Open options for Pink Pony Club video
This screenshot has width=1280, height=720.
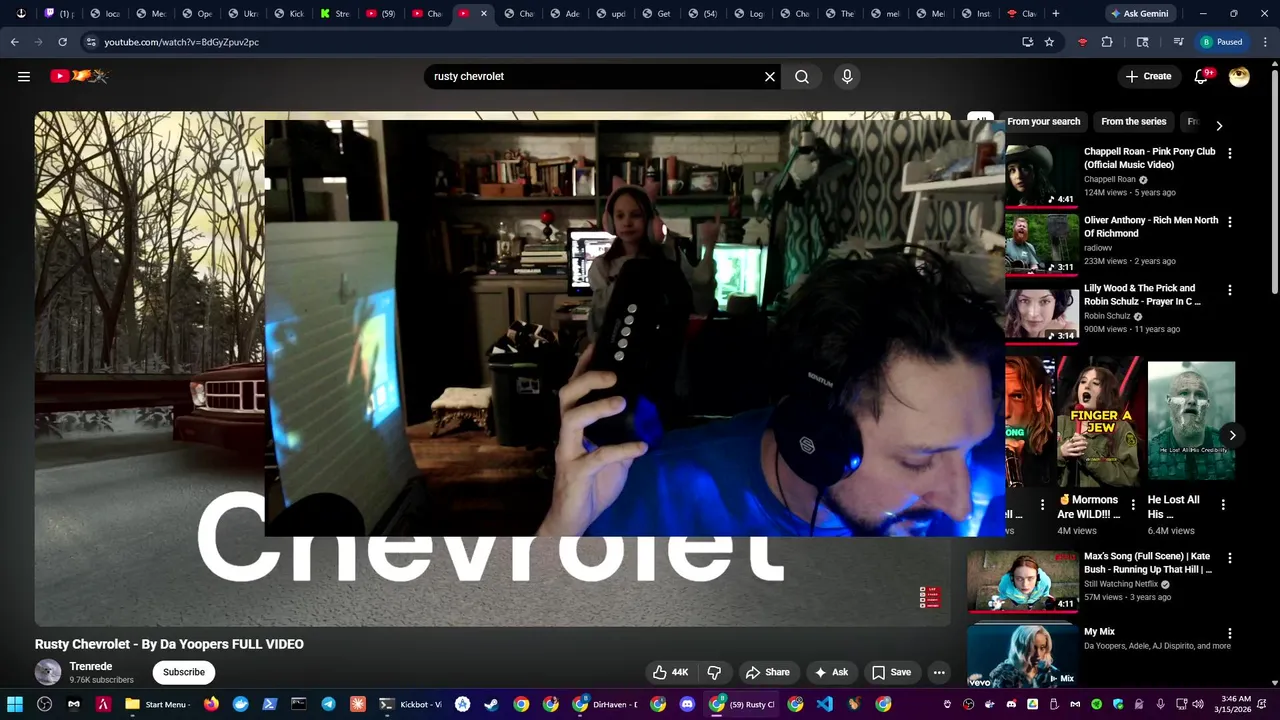click(1230, 154)
